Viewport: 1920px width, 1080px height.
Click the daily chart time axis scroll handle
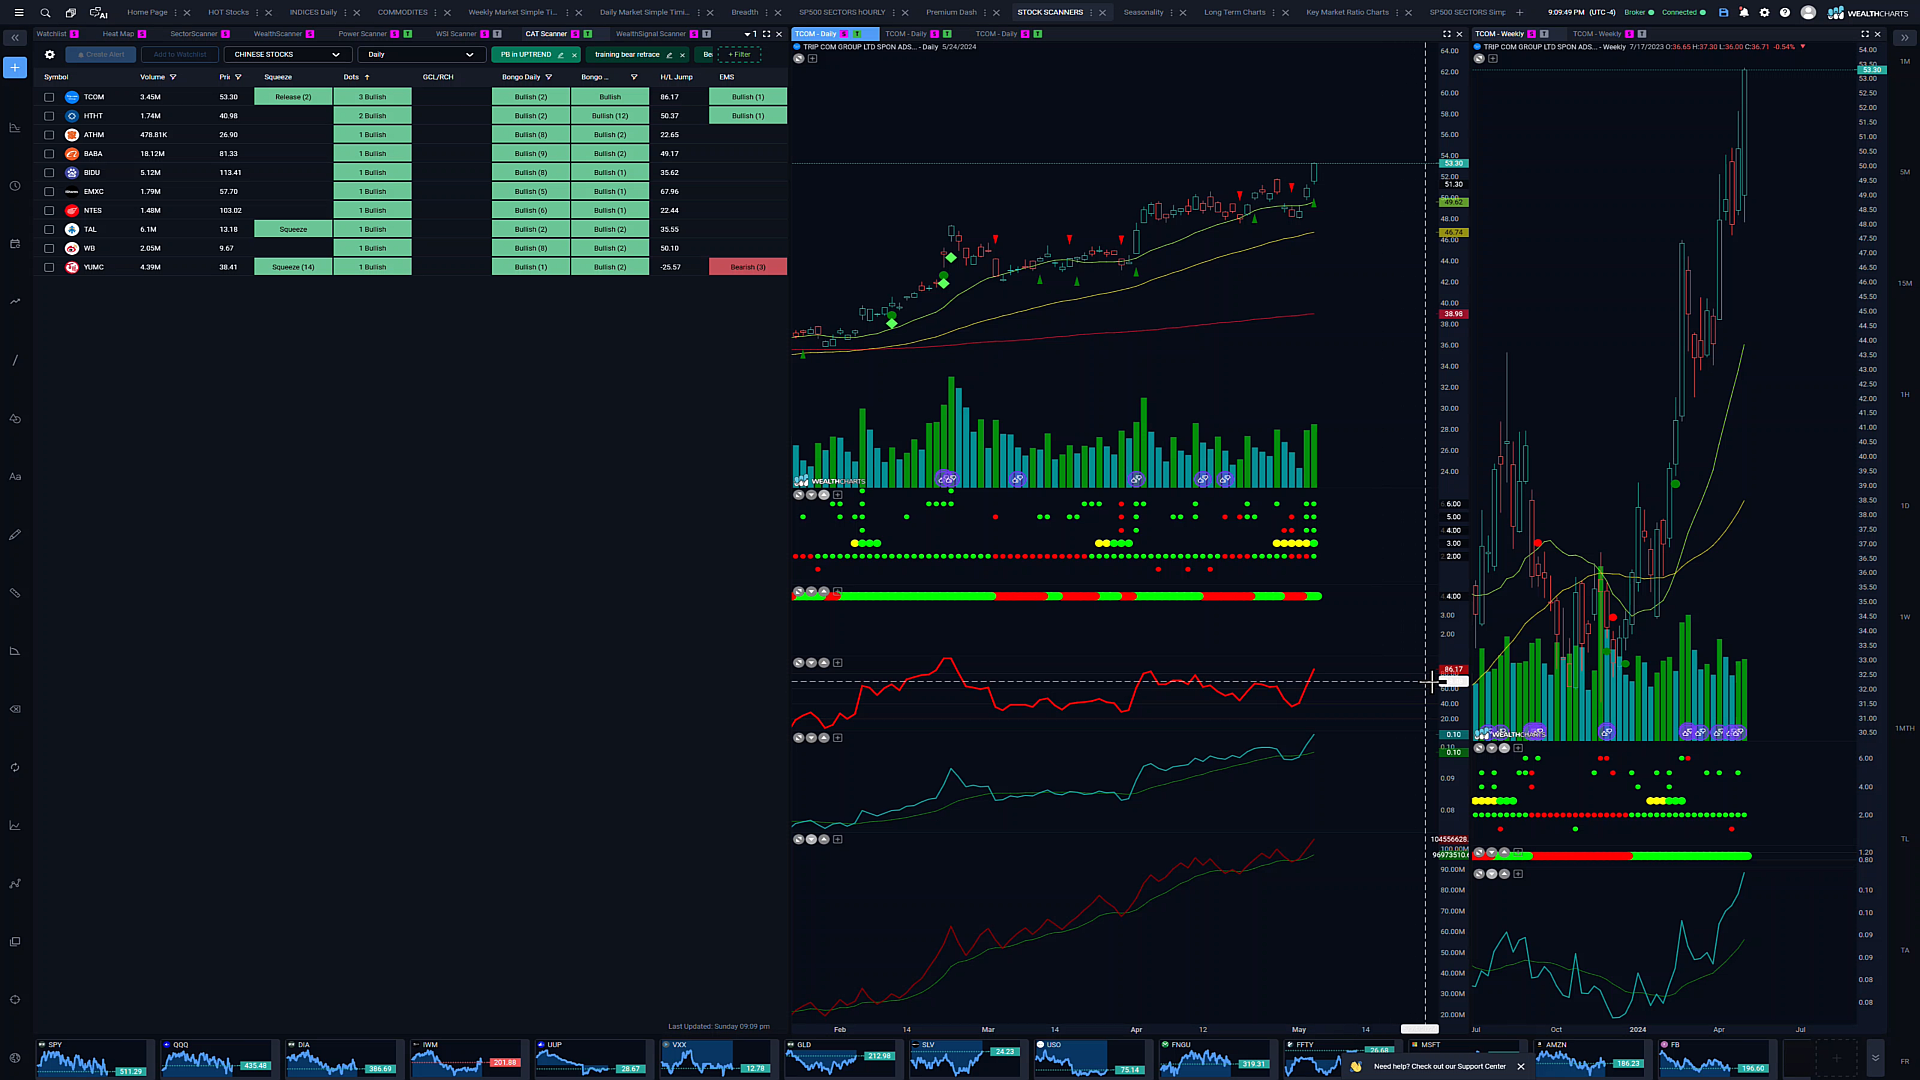(x=1419, y=1029)
